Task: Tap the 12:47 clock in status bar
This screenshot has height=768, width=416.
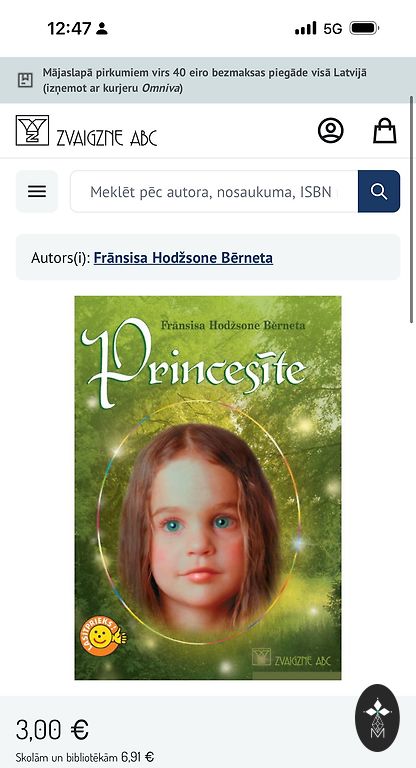Action: tap(69, 28)
